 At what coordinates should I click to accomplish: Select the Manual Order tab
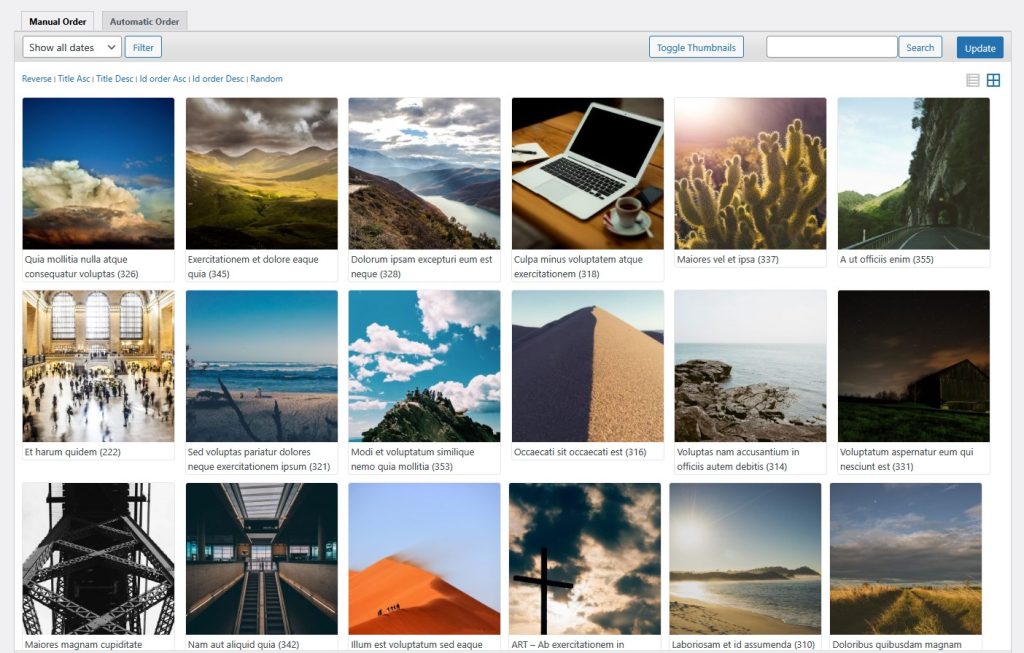[x=57, y=20]
